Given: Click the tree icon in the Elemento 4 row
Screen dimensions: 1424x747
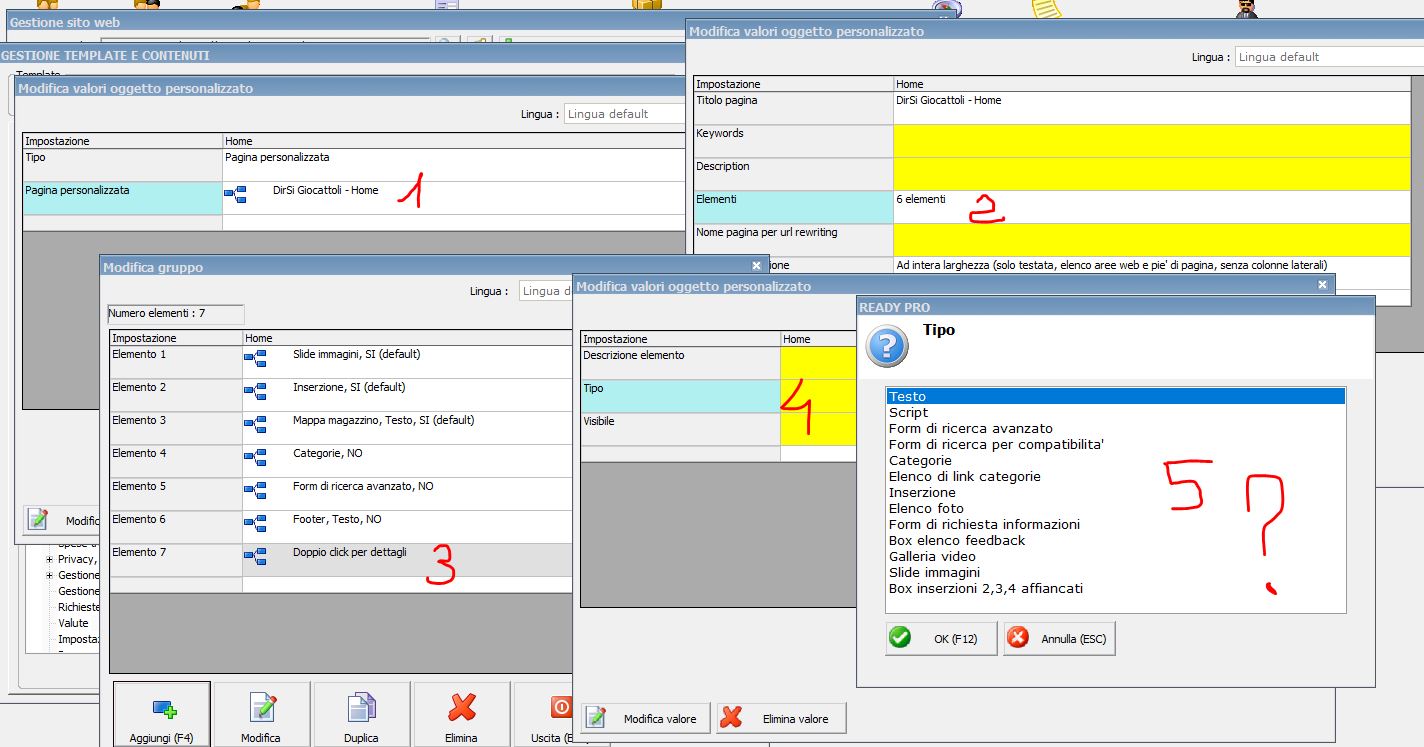Looking at the screenshot, I should pos(255,457).
